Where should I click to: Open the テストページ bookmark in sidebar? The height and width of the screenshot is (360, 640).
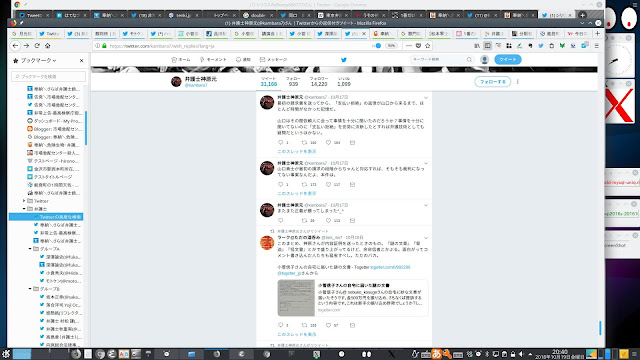coord(54,161)
